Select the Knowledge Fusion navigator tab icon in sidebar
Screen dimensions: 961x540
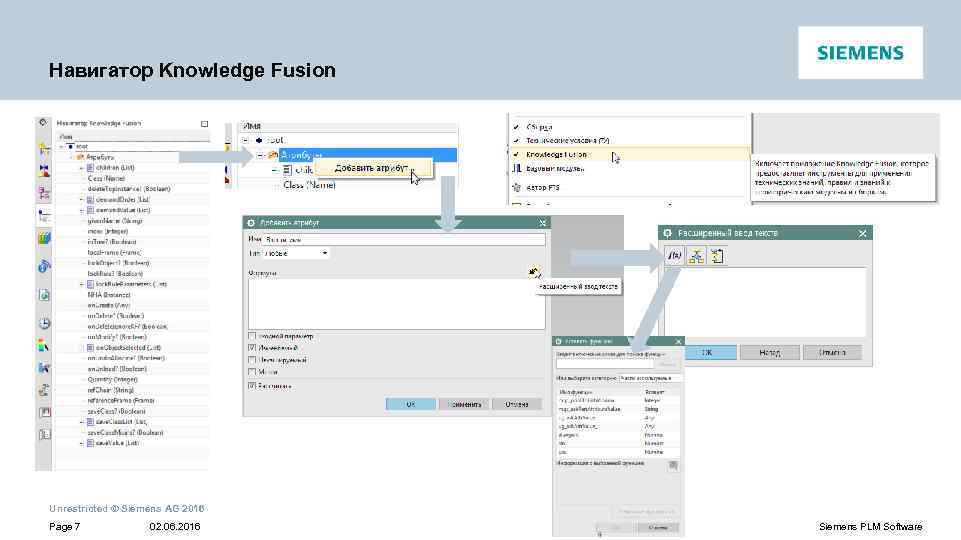pos(44,216)
